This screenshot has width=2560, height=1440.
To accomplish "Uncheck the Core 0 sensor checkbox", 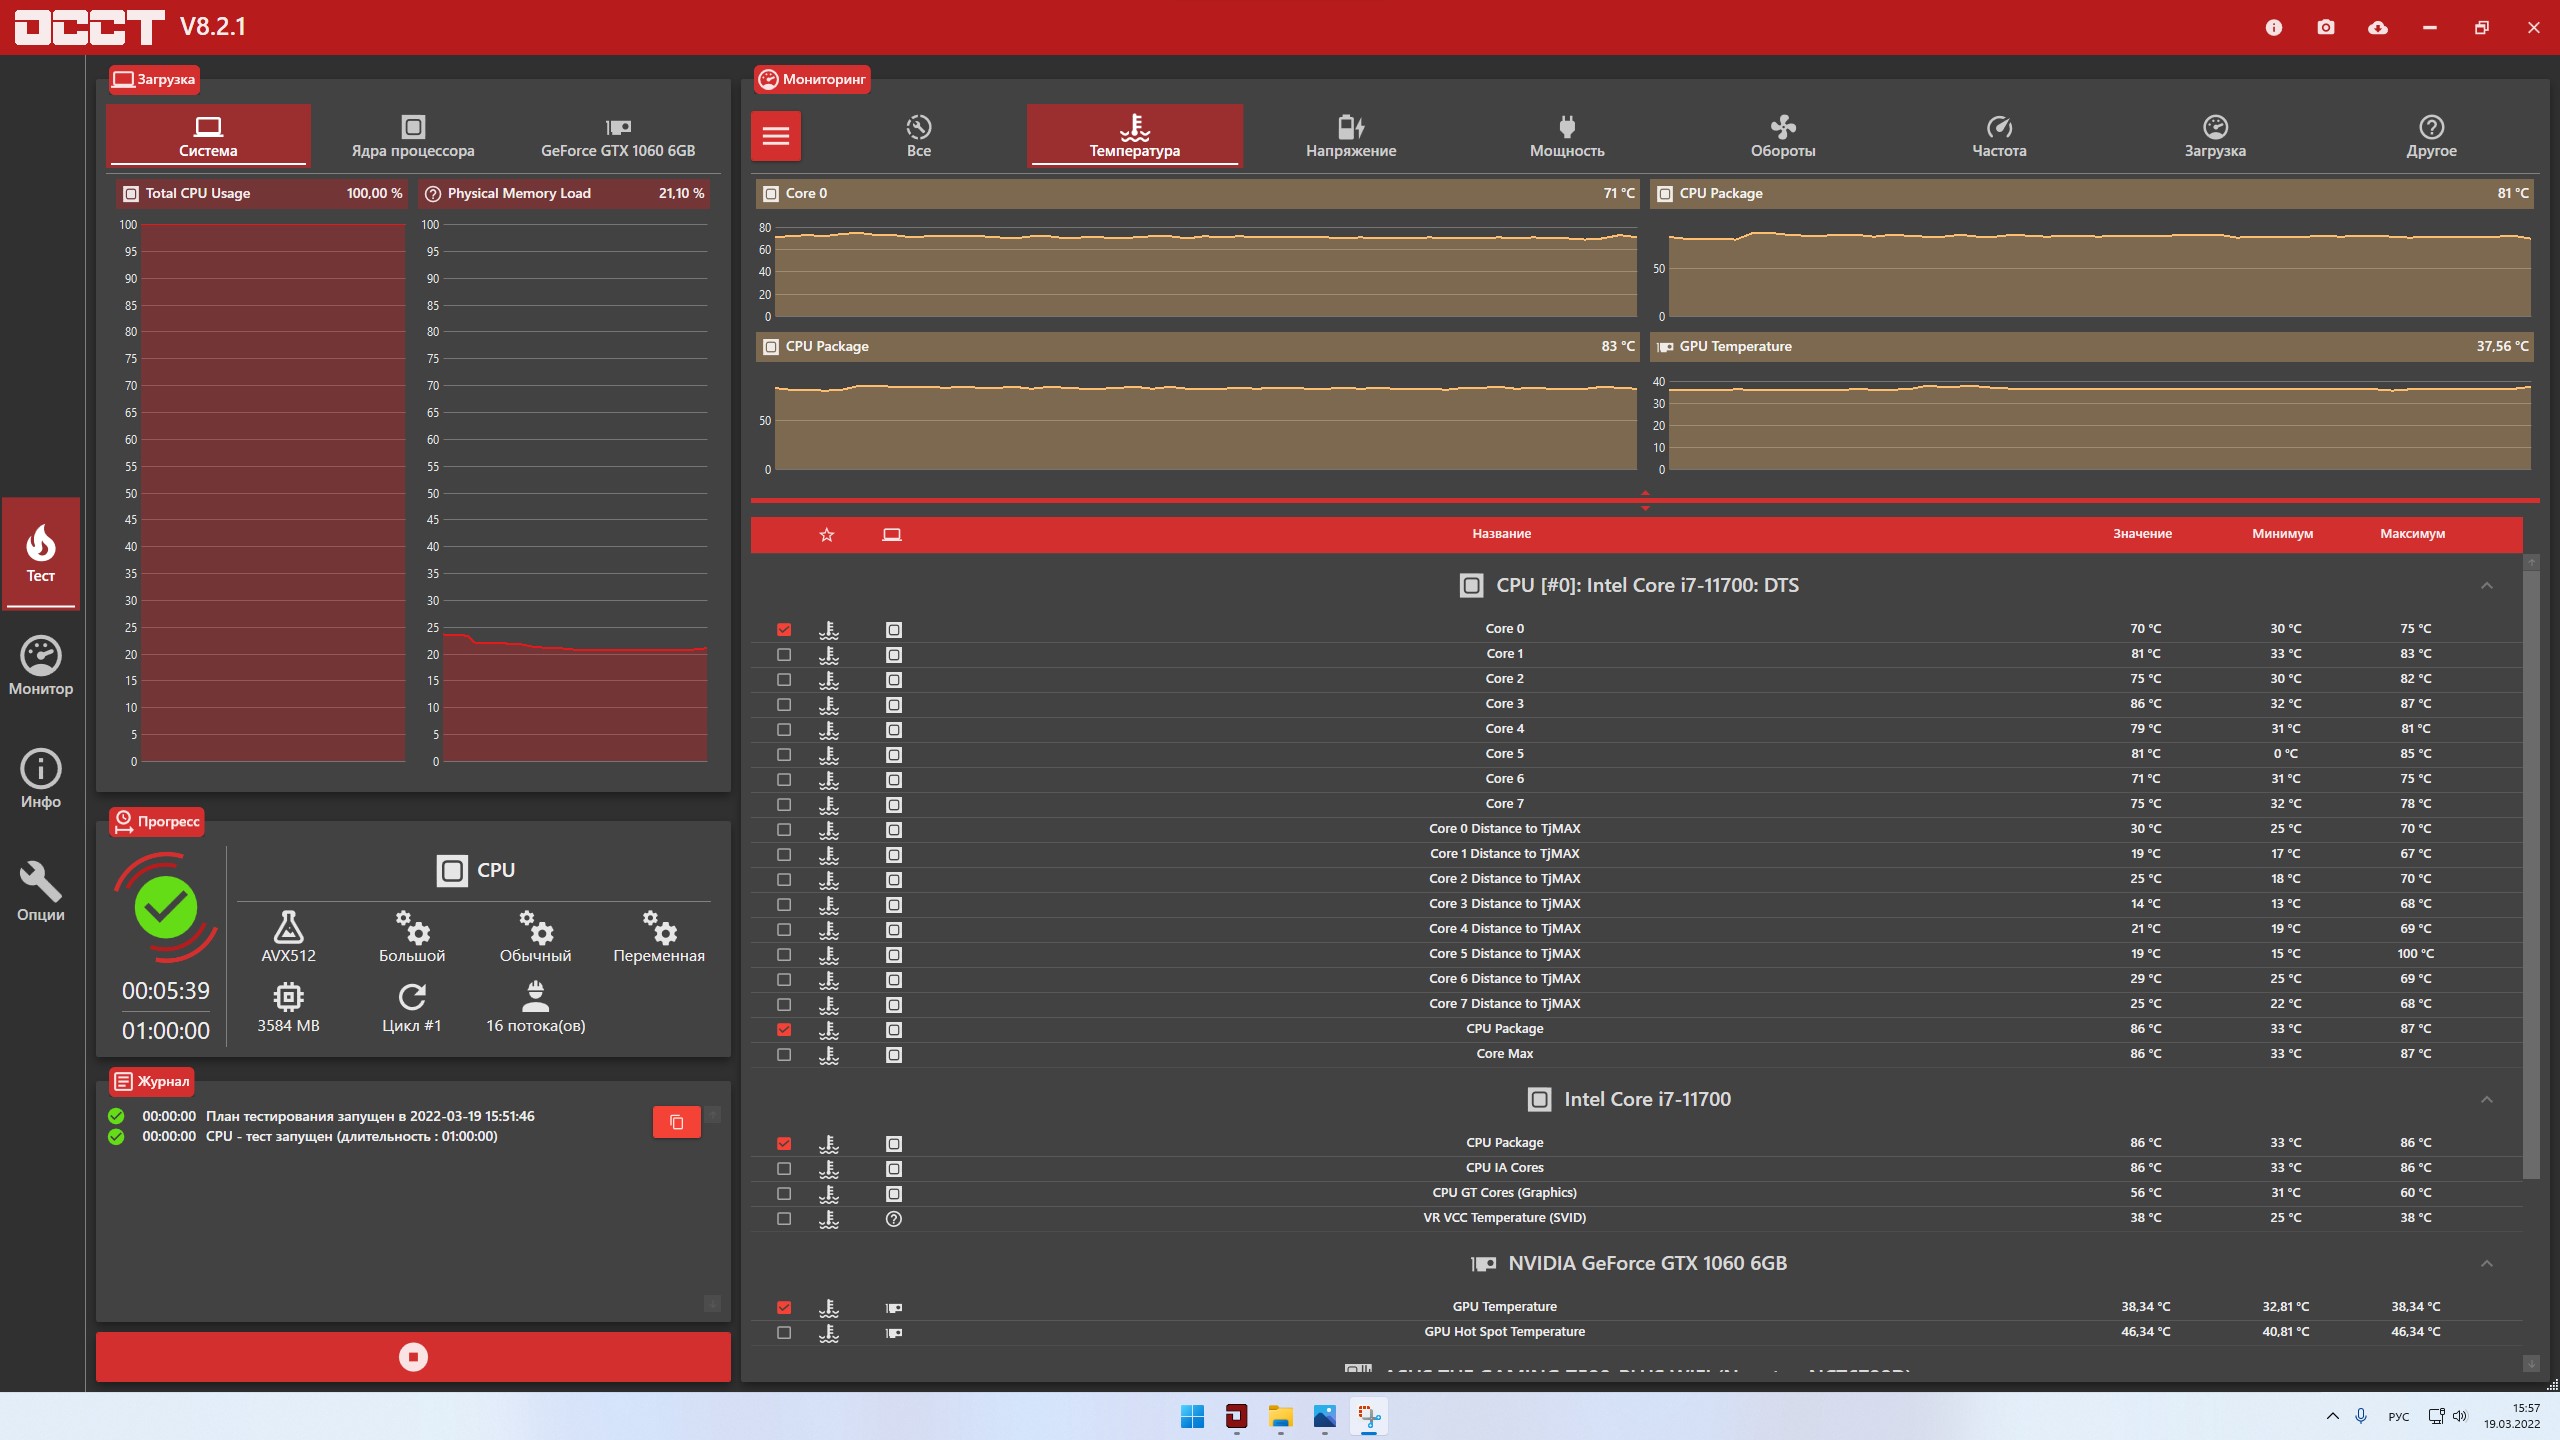I will click(784, 630).
